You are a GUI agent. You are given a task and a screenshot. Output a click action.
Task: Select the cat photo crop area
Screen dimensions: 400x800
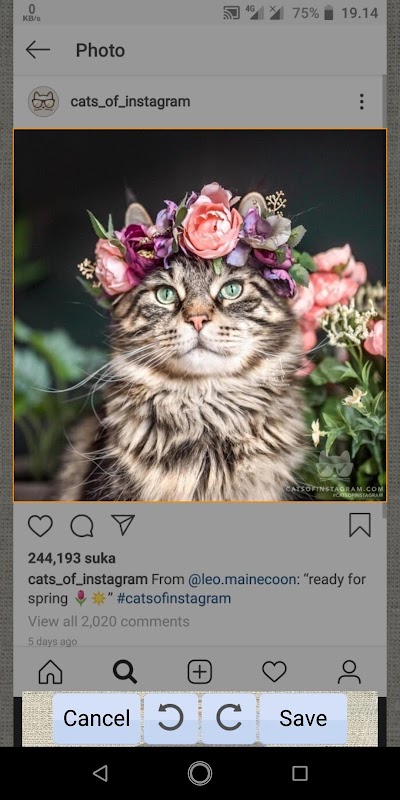[x=200, y=315]
